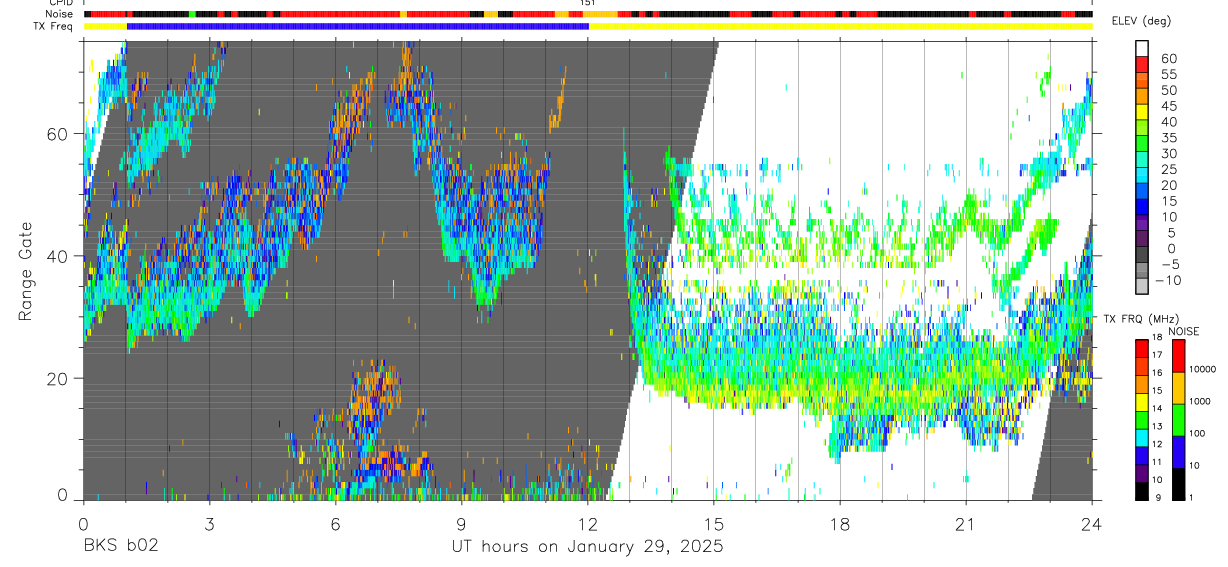The width and height of the screenshot is (1228, 567).
Task: Click the blue segment of NOISE colorbar
Action: tap(1178, 452)
